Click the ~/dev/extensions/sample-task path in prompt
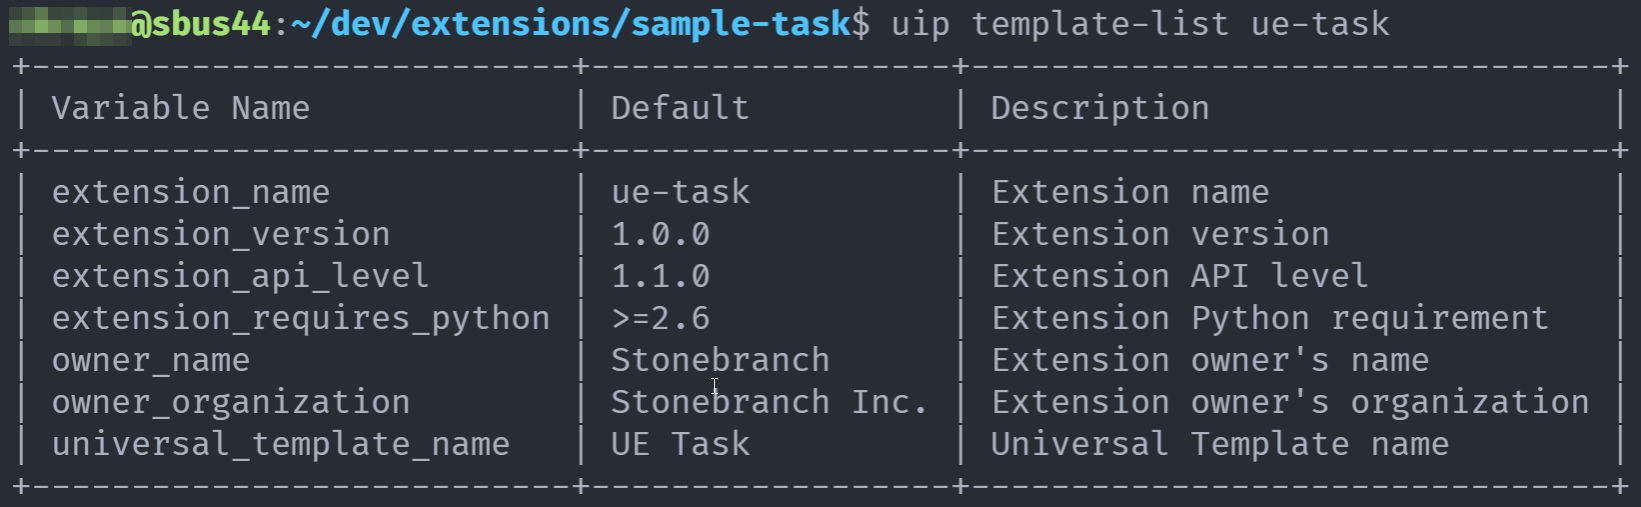 pyautogui.click(x=570, y=24)
